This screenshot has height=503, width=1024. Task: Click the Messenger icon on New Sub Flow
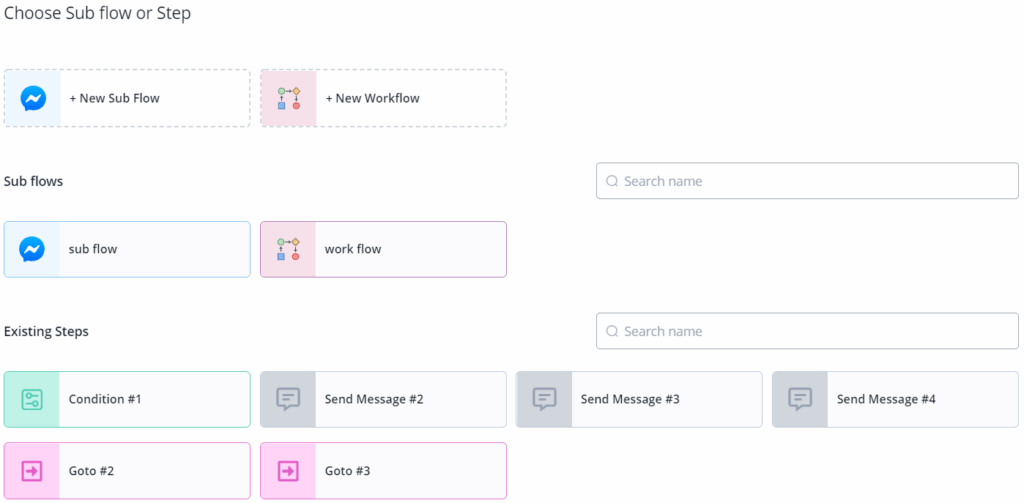tap(32, 98)
